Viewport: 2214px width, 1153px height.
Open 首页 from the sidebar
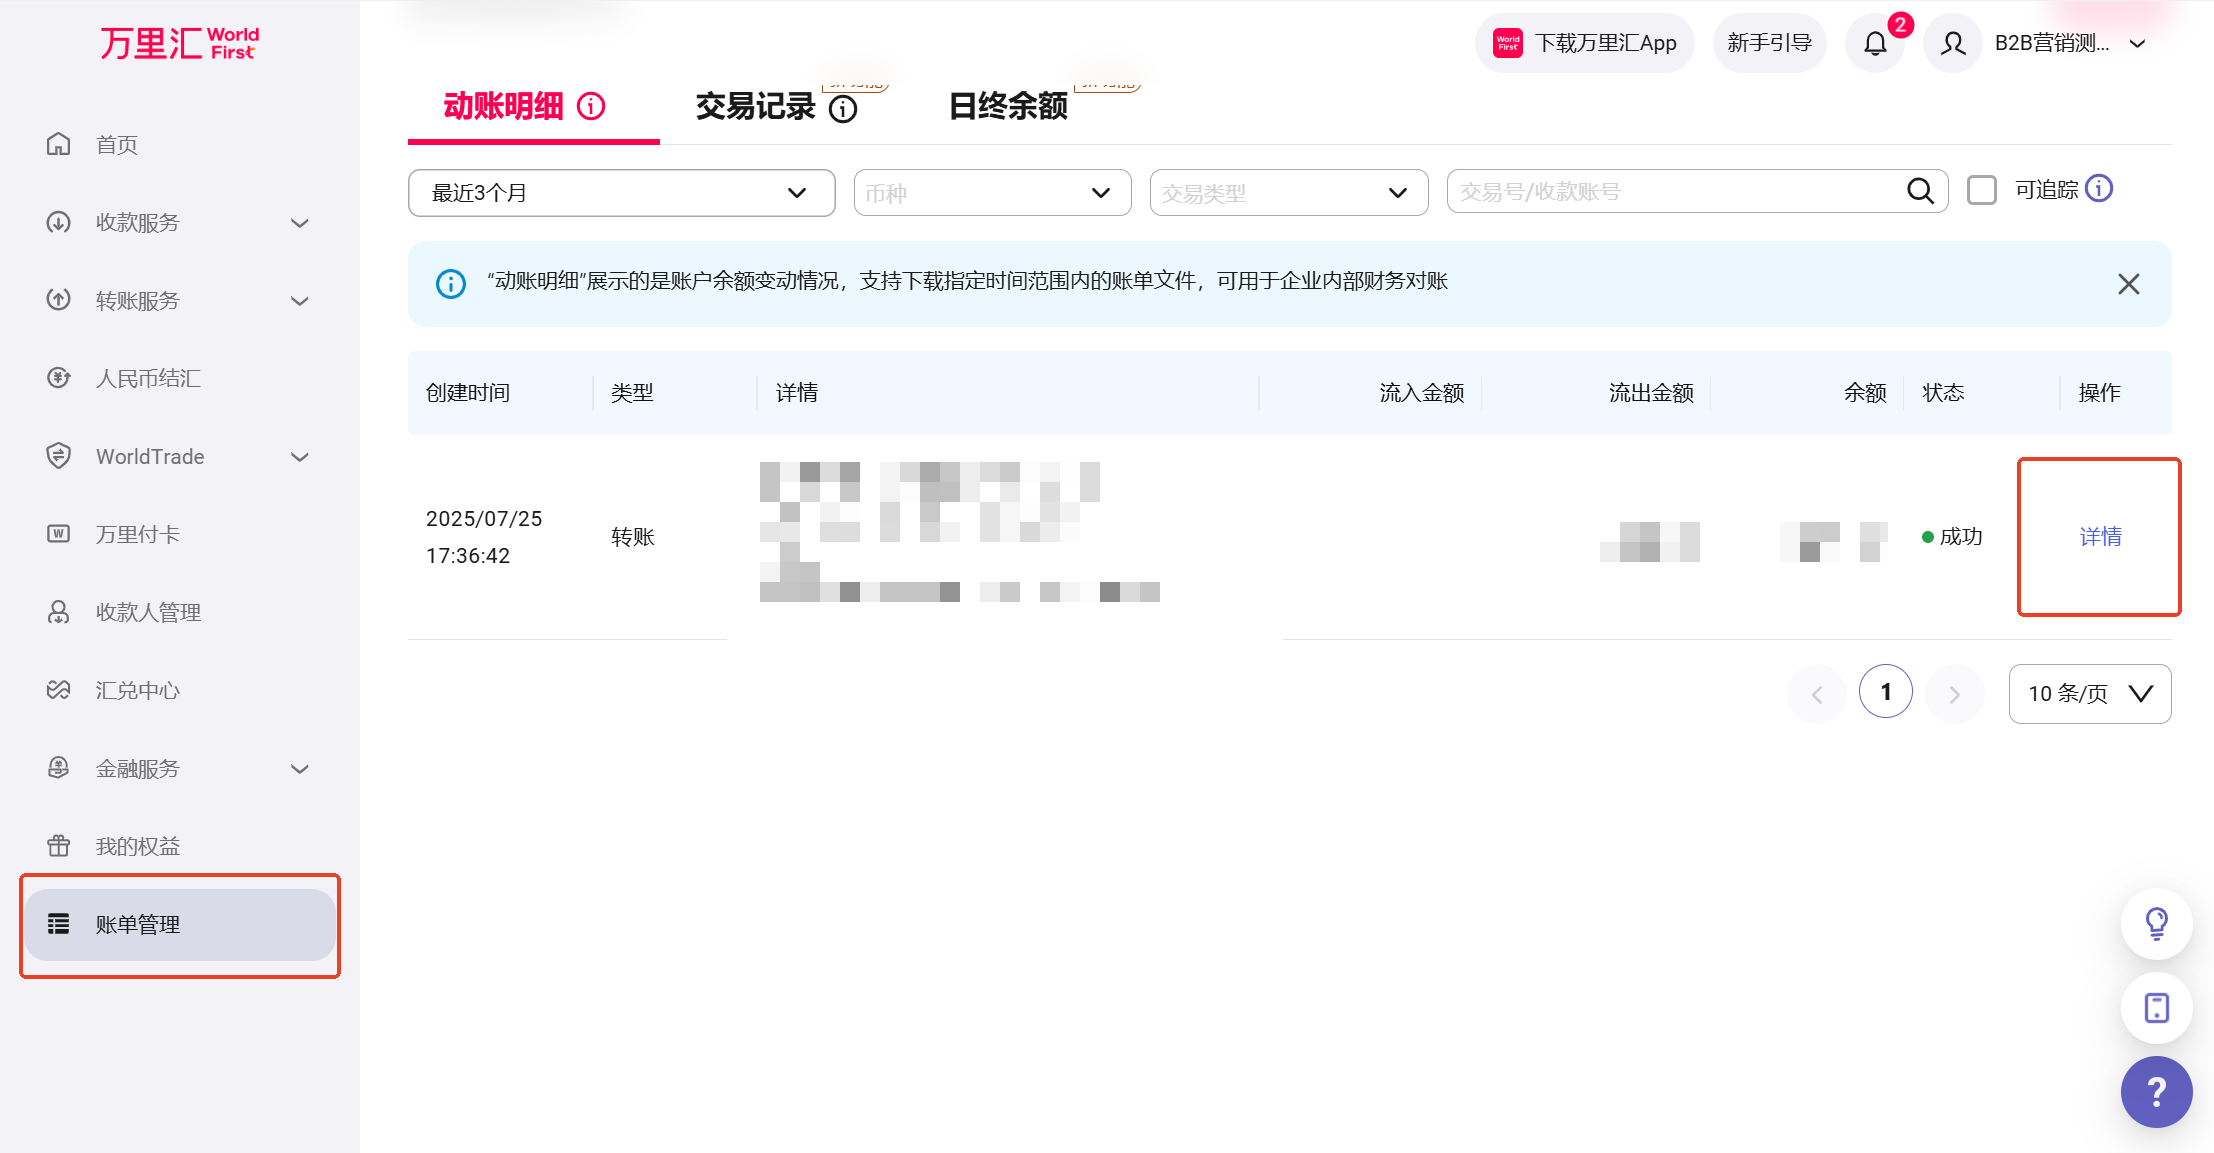click(x=117, y=145)
